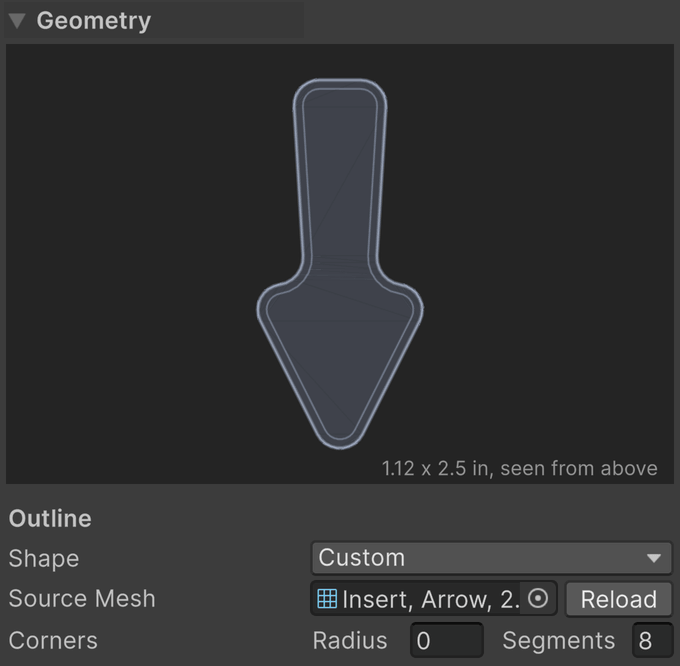Image resolution: width=680 pixels, height=666 pixels.
Task: Select the Source Mesh field Insert, Arrow
Action: 434,599
